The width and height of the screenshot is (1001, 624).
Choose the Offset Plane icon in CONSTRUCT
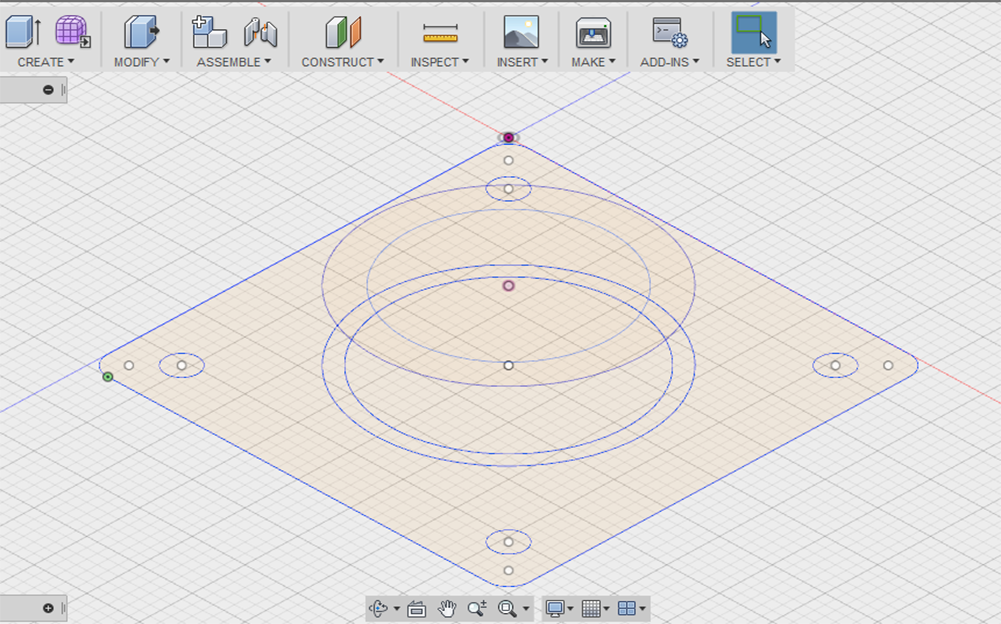coord(343,32)
